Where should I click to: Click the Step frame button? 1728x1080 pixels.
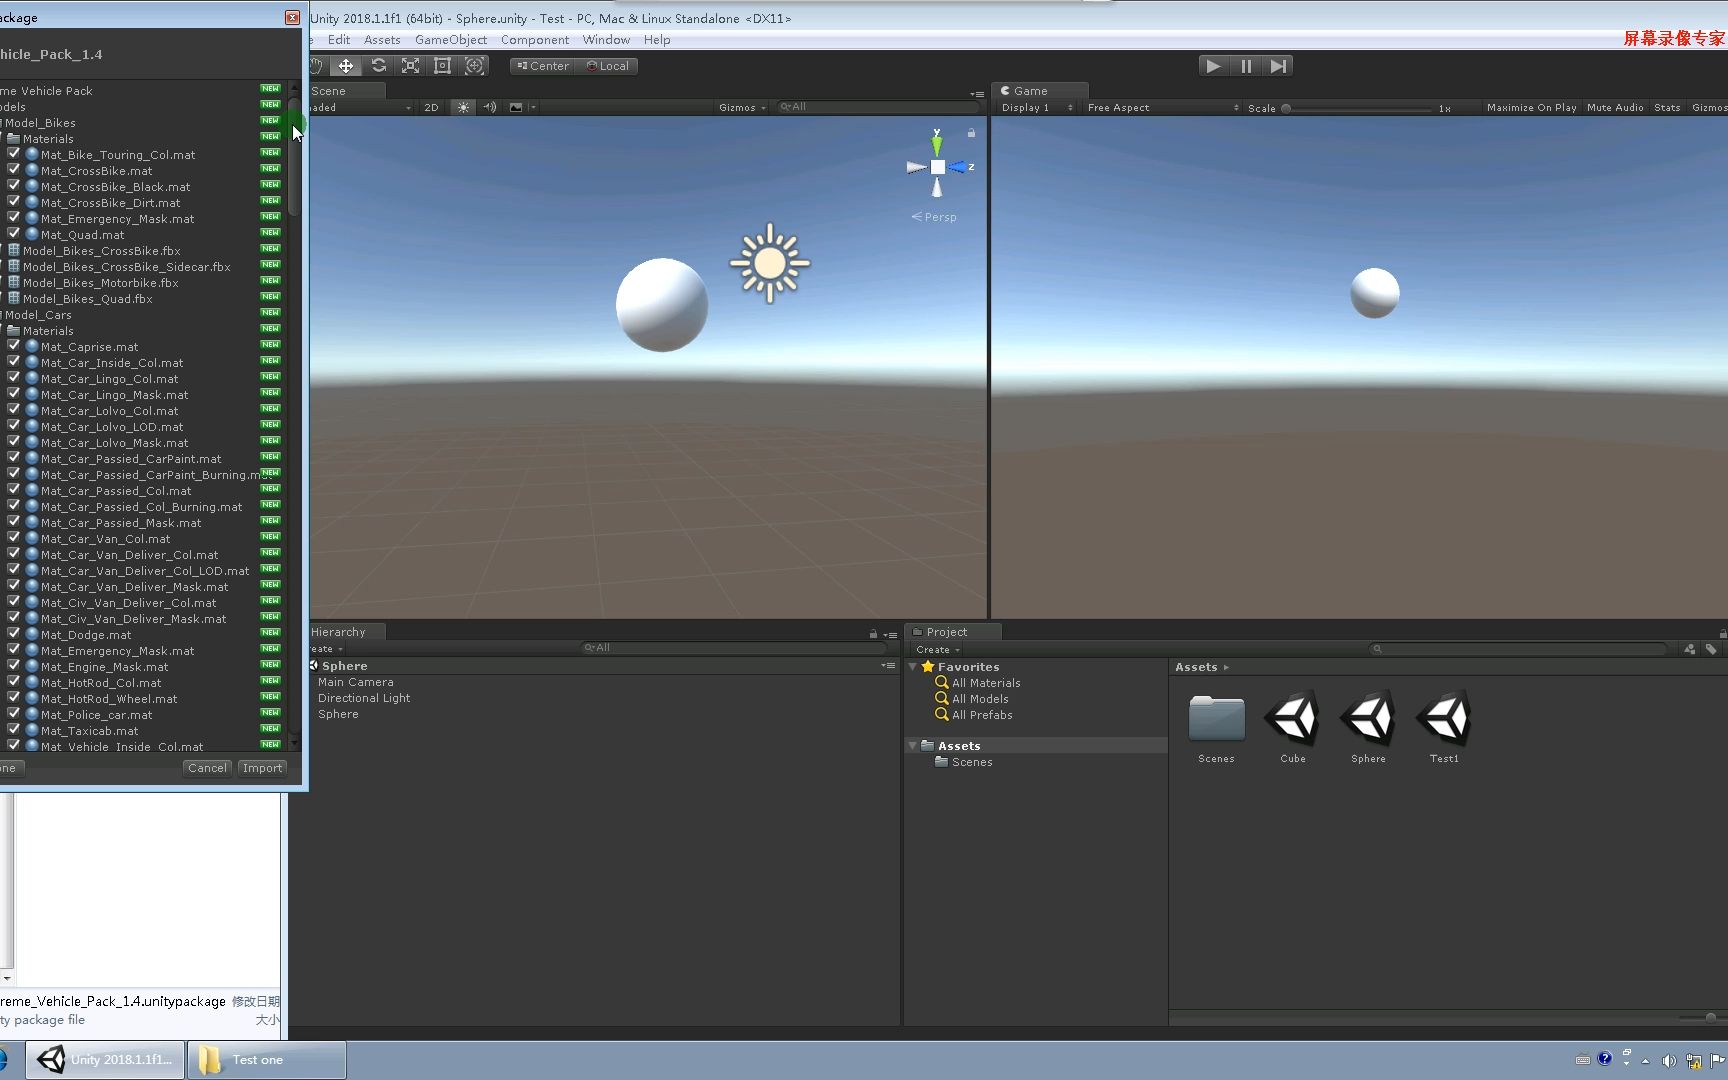click(x=1278, y=66)
